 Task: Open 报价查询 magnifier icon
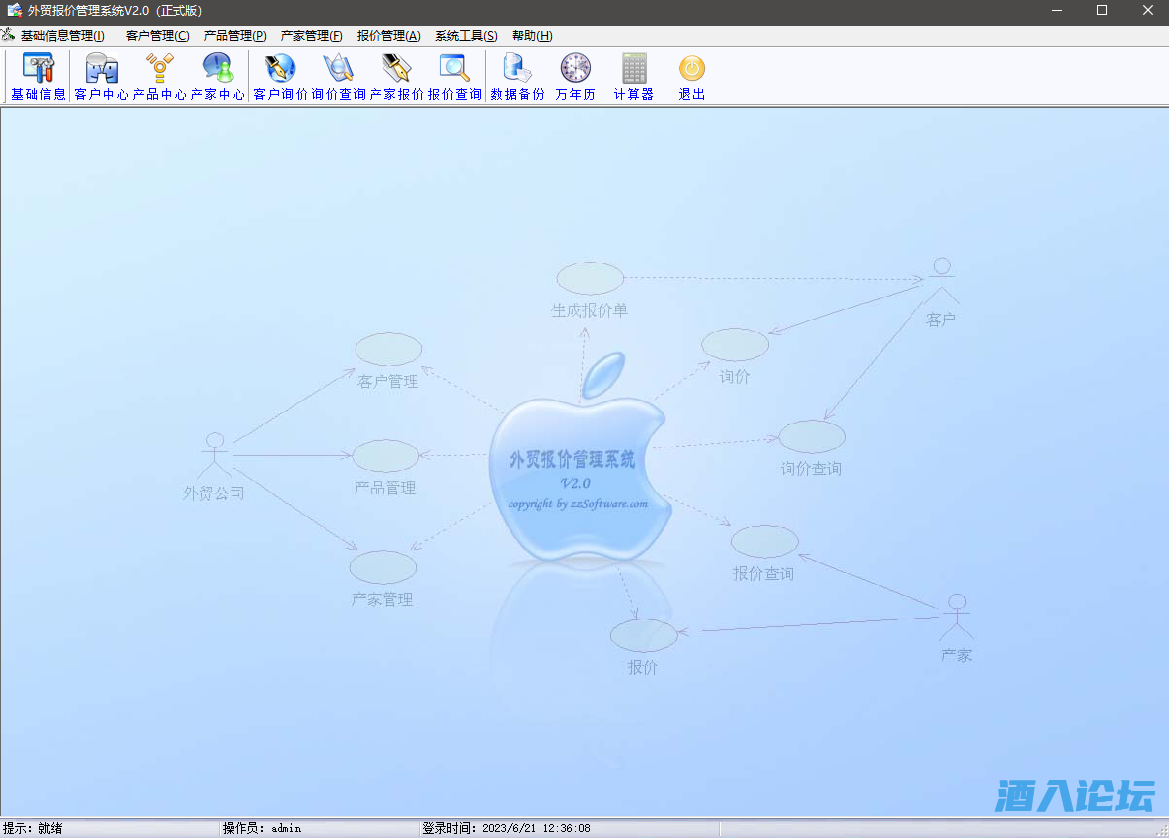454,76
